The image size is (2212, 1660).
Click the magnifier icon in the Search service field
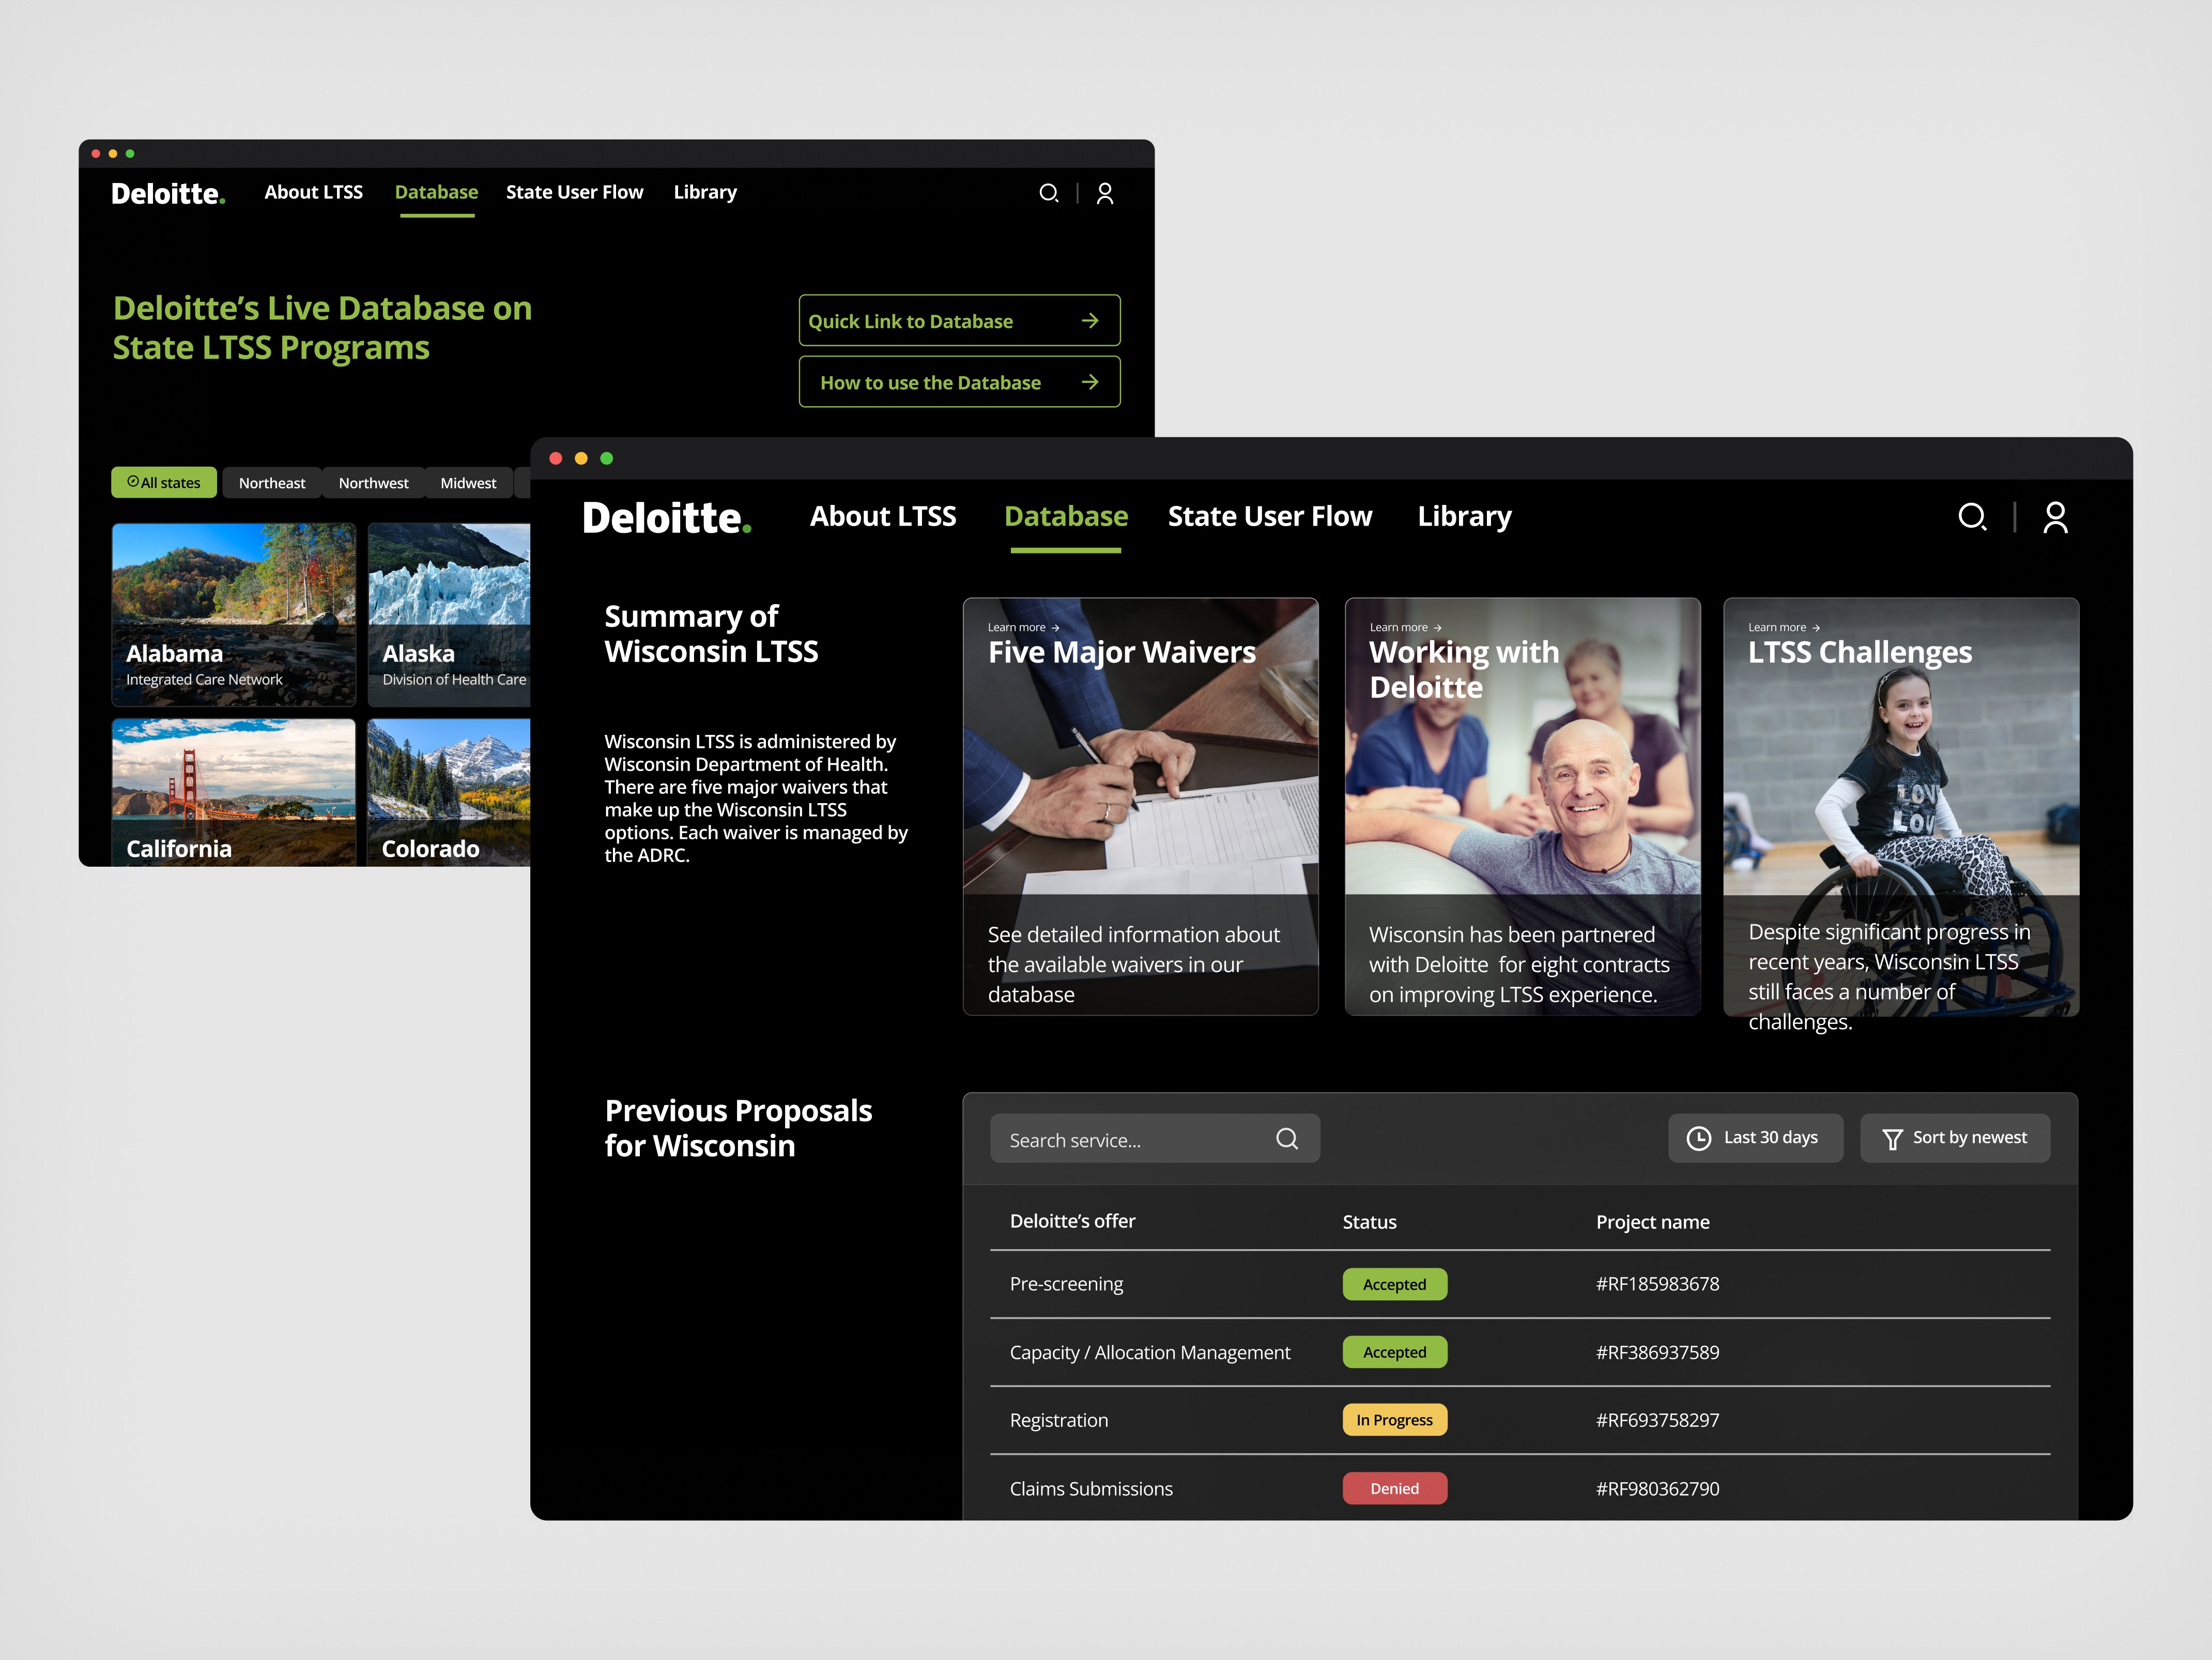pyautogui.click(x=1287, y=1139)
